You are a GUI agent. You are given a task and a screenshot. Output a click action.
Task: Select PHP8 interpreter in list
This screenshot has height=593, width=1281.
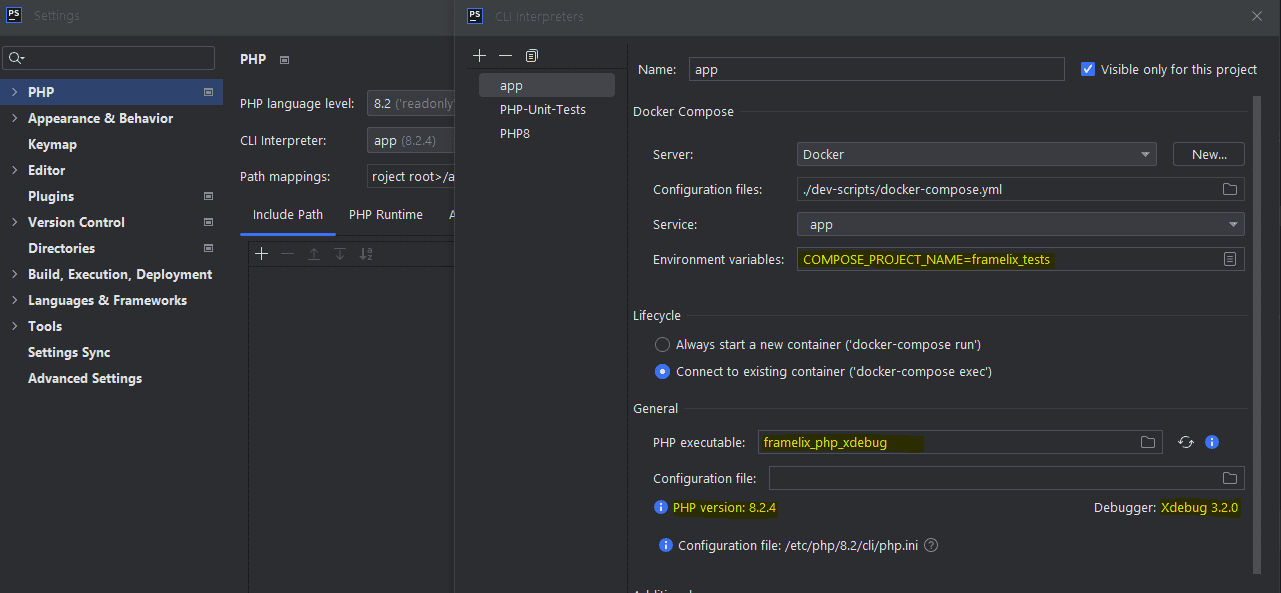click(x=515, y=133)
